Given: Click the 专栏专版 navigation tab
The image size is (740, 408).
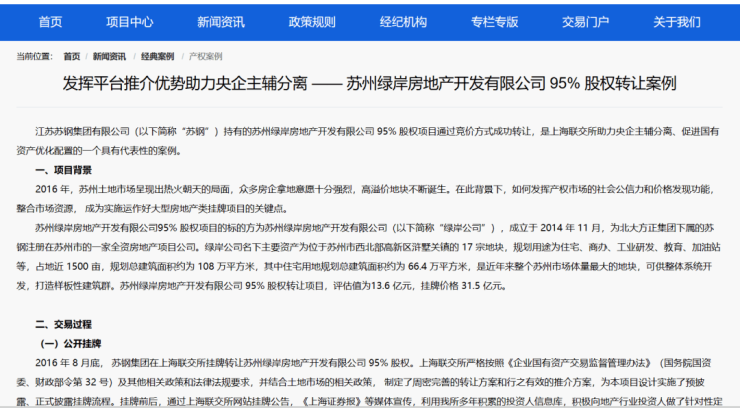Looking at the screenshot, I should point(494,21).
